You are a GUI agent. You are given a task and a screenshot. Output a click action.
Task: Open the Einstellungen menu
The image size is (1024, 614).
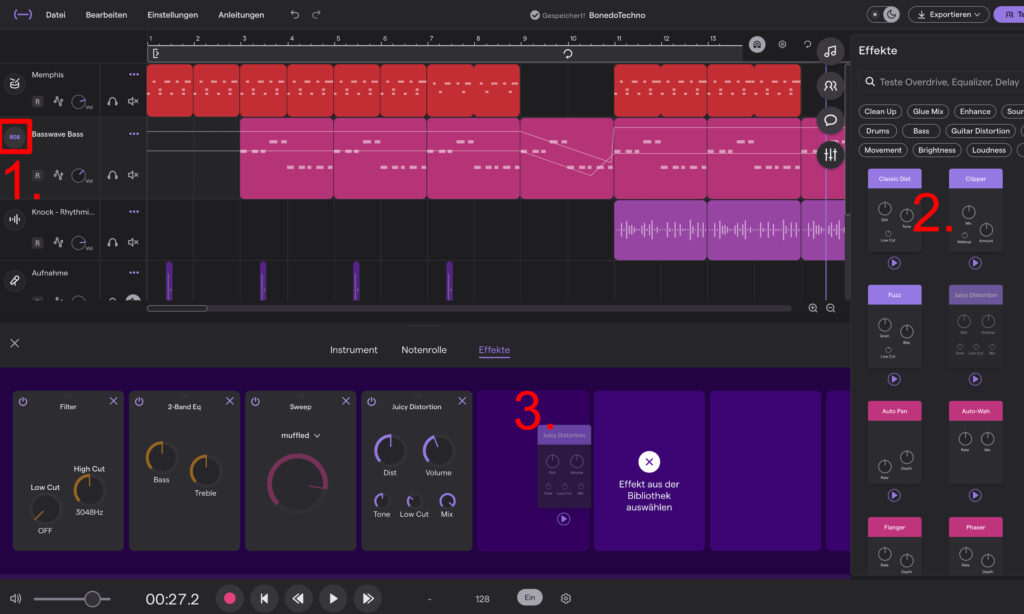pyautogui.click(x=172, y=14)
